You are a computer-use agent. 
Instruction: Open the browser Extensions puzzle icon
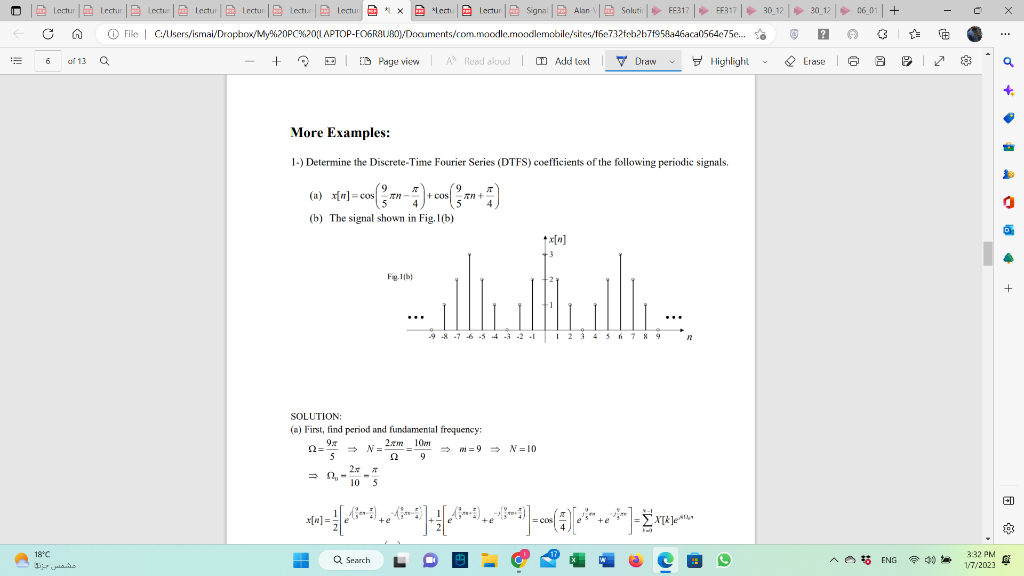click(882, 34)
